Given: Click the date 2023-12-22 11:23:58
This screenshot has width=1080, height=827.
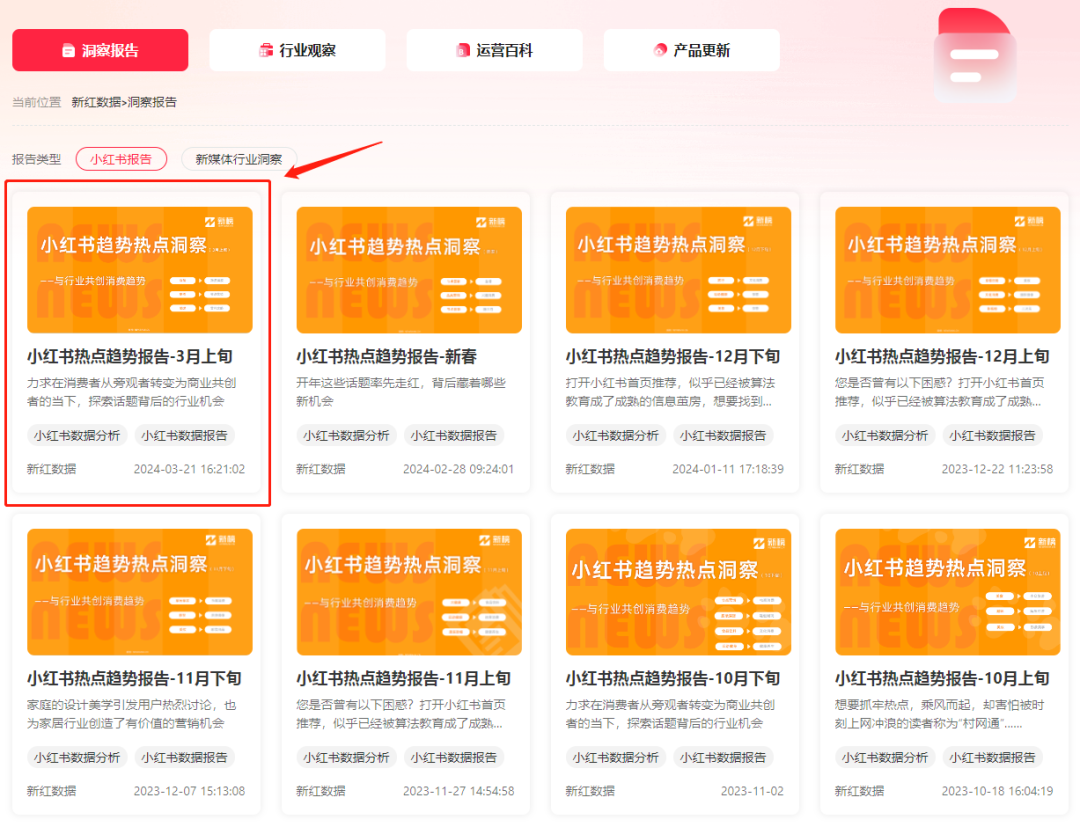Looking at the screenshot, I should 997,470.
